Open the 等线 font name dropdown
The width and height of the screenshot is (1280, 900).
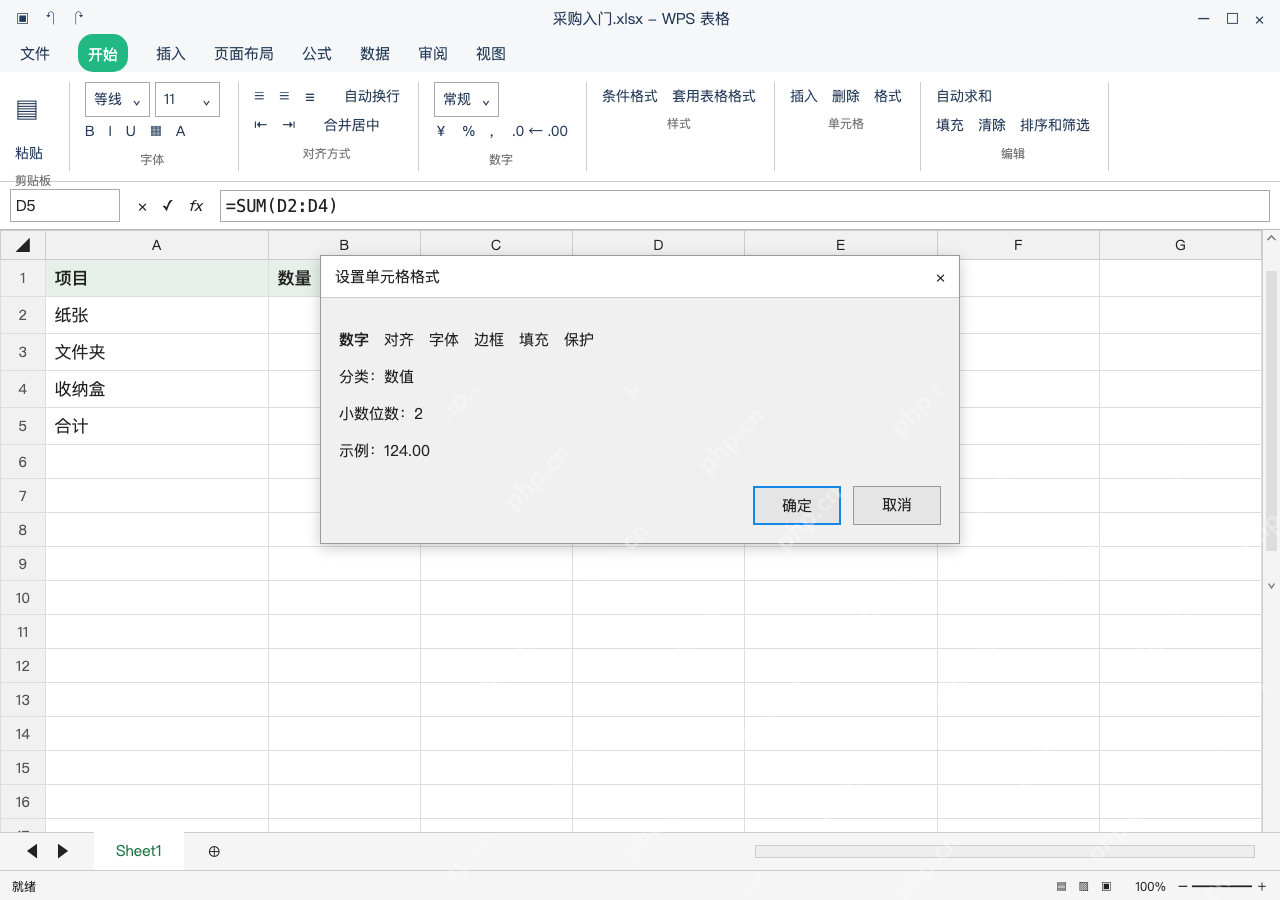[x=117, y=100]
